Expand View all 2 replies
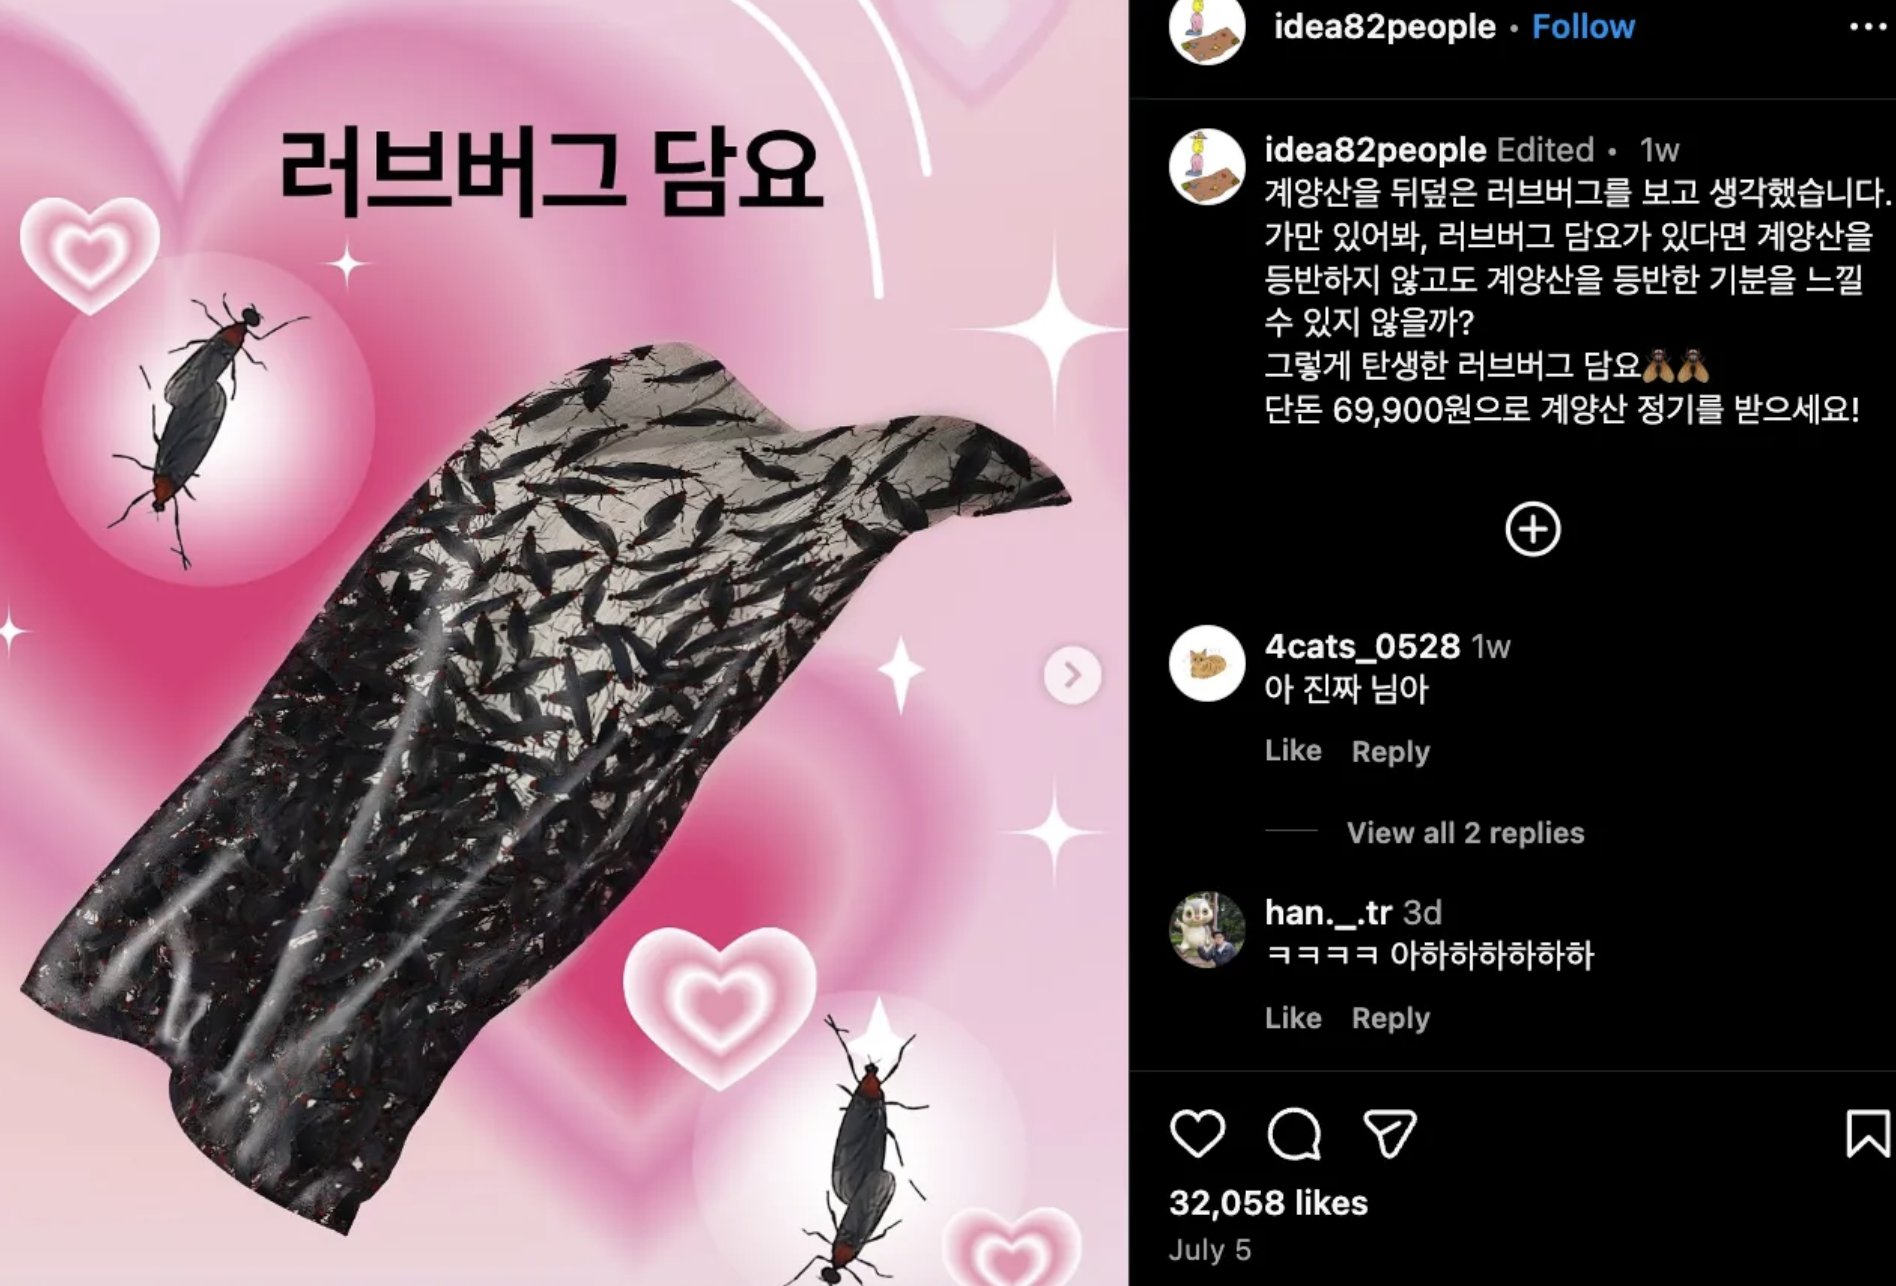This screenshot has width=1896, height=1286. tap(1465, 832)
